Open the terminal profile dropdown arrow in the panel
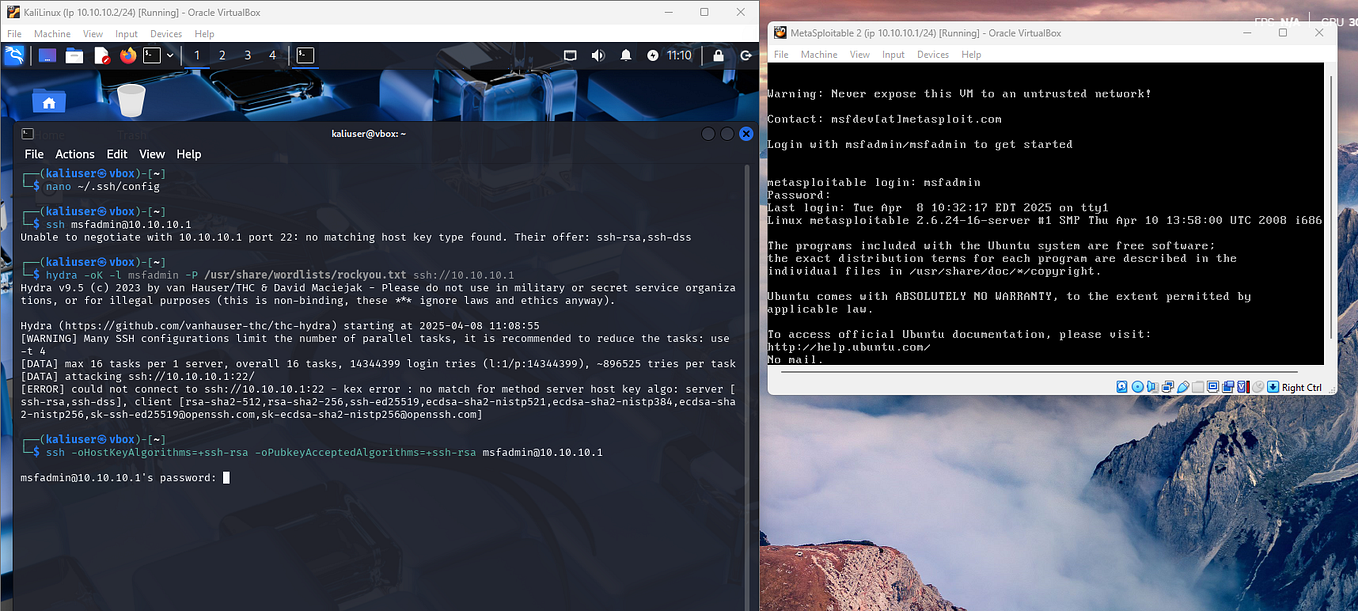Screen dimensions: 1358x611 170,55
